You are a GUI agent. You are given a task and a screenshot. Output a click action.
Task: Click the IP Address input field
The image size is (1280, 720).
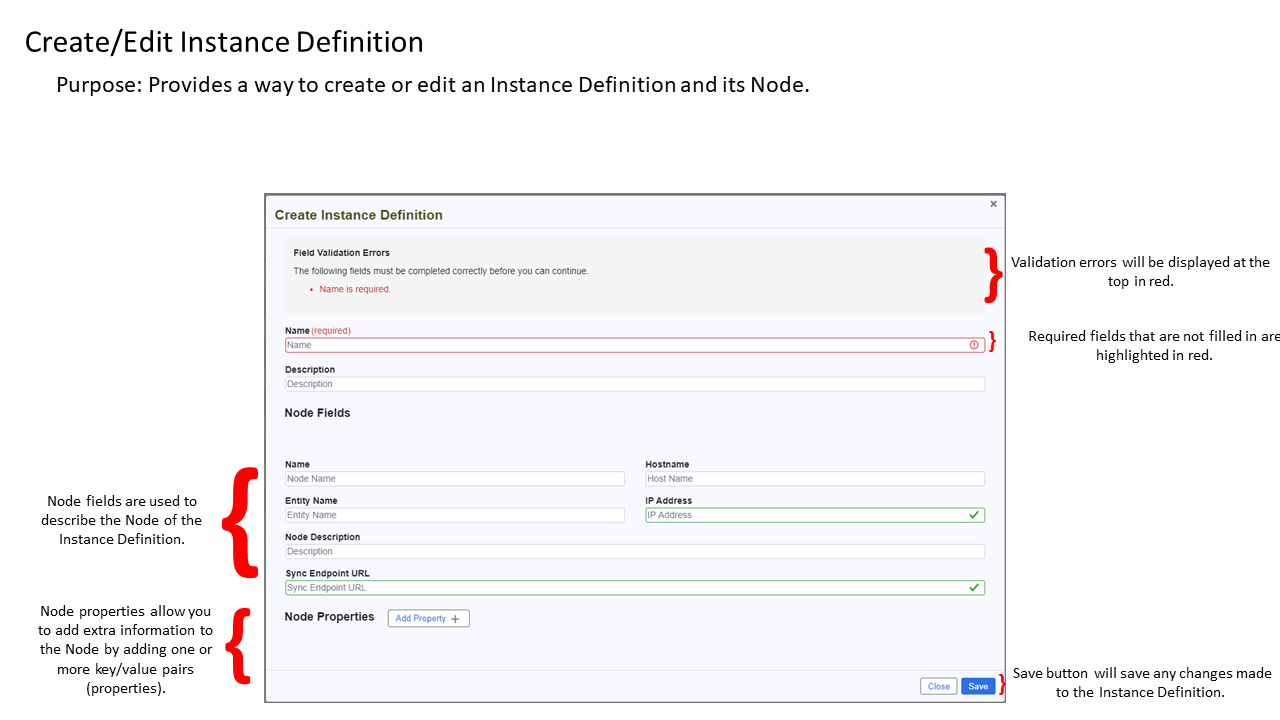815,515
